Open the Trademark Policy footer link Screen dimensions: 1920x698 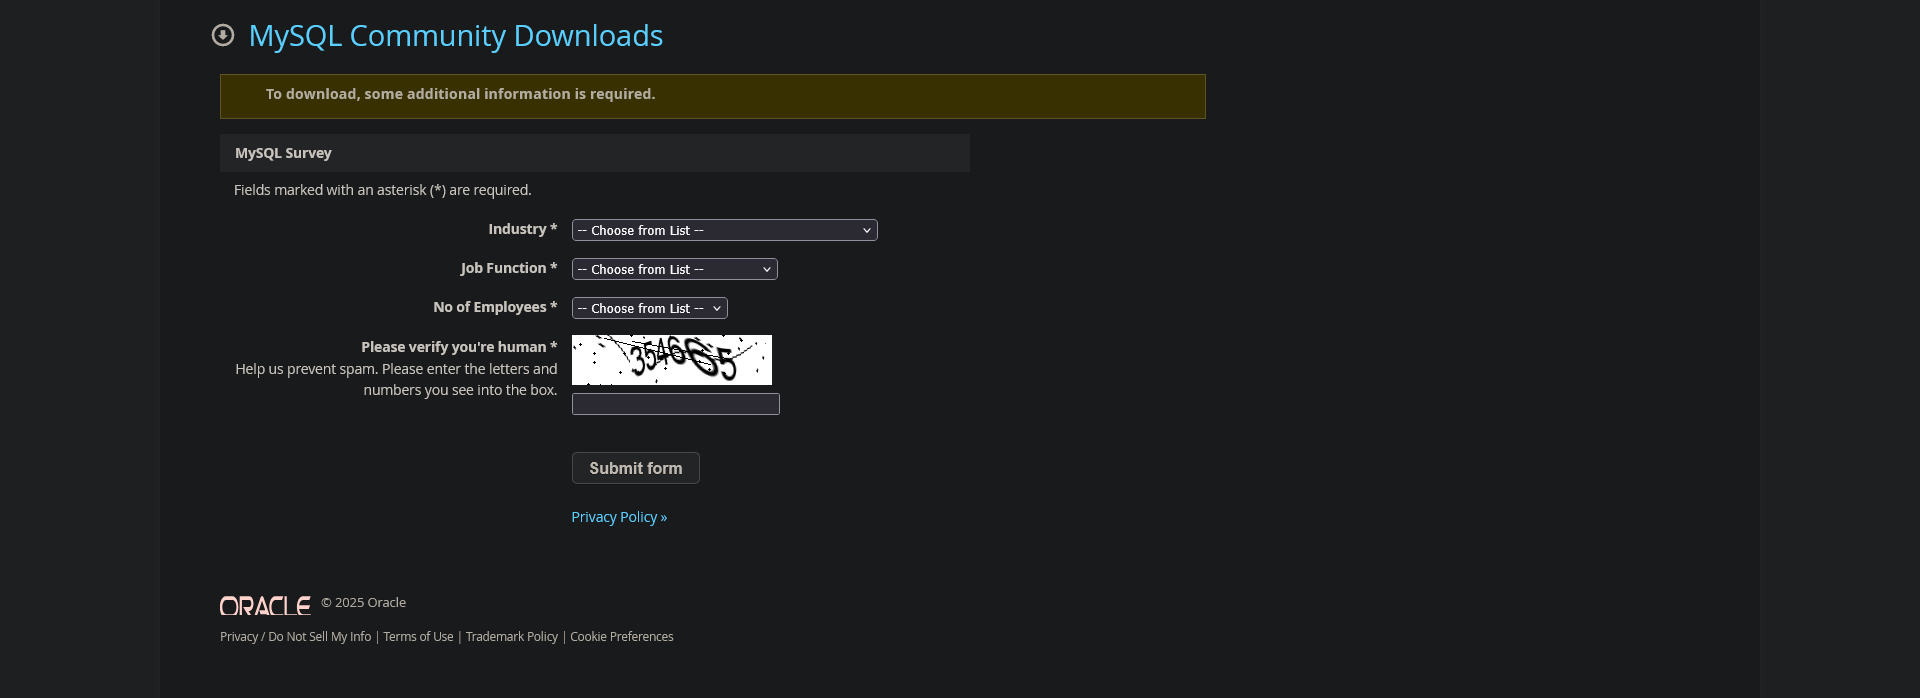512,637
